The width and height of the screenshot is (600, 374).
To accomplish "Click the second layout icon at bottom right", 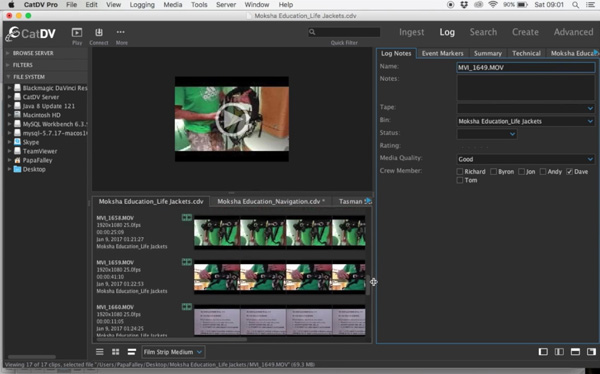I will 559,352.
